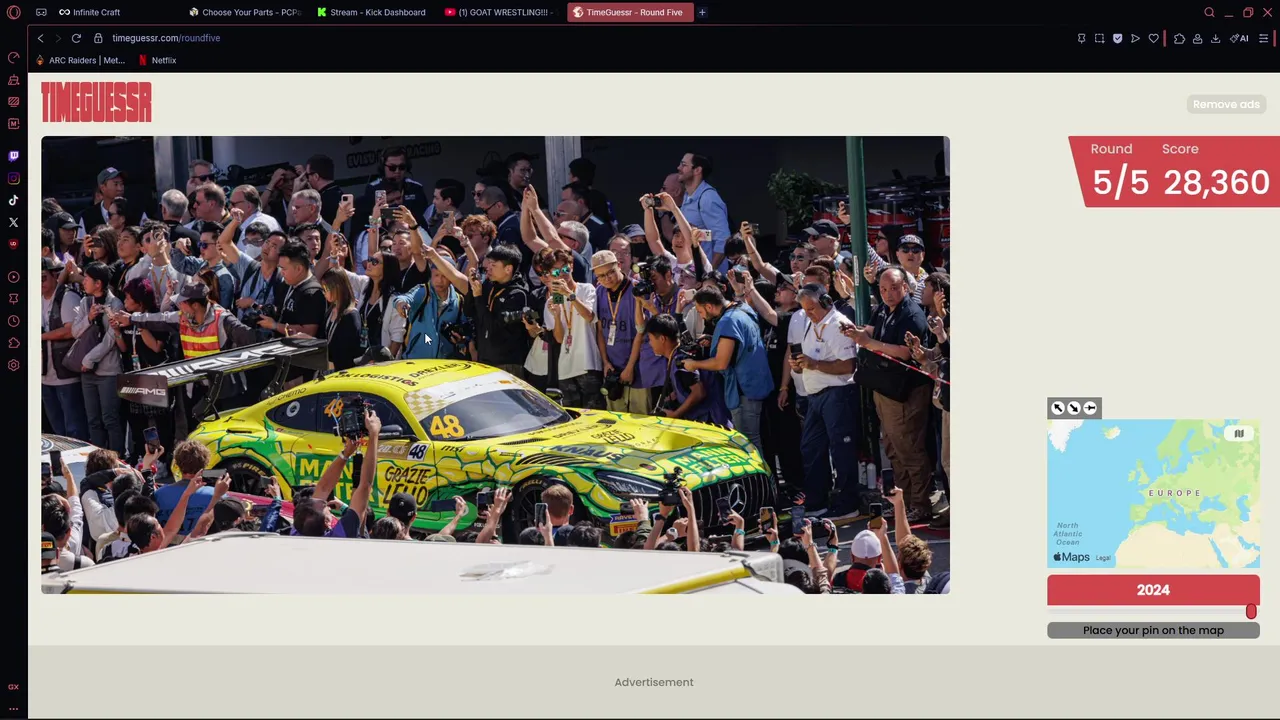Place a pin on the Europe map
The height and width of the screenshot is (720, 1280).
(1153, 493)
